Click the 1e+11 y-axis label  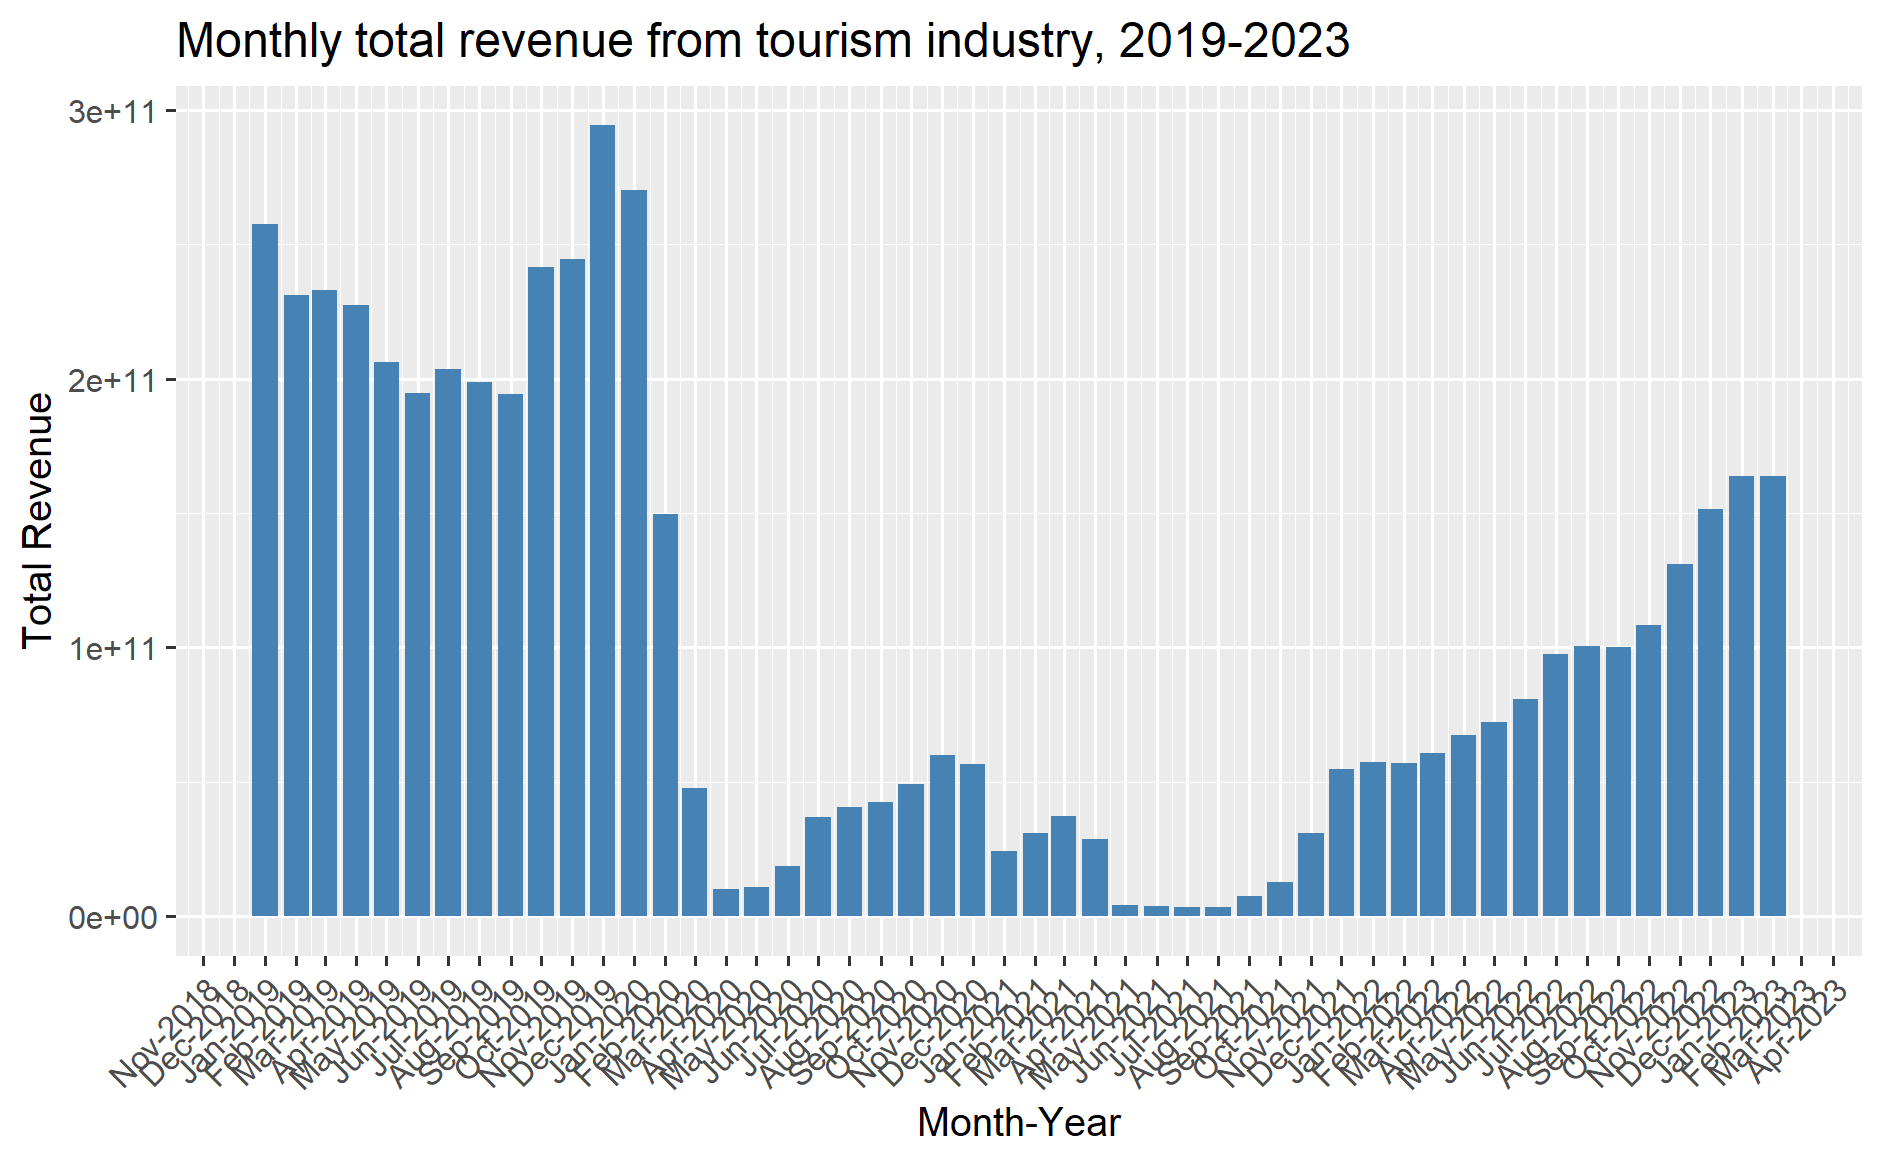click(x=113, y=649)
